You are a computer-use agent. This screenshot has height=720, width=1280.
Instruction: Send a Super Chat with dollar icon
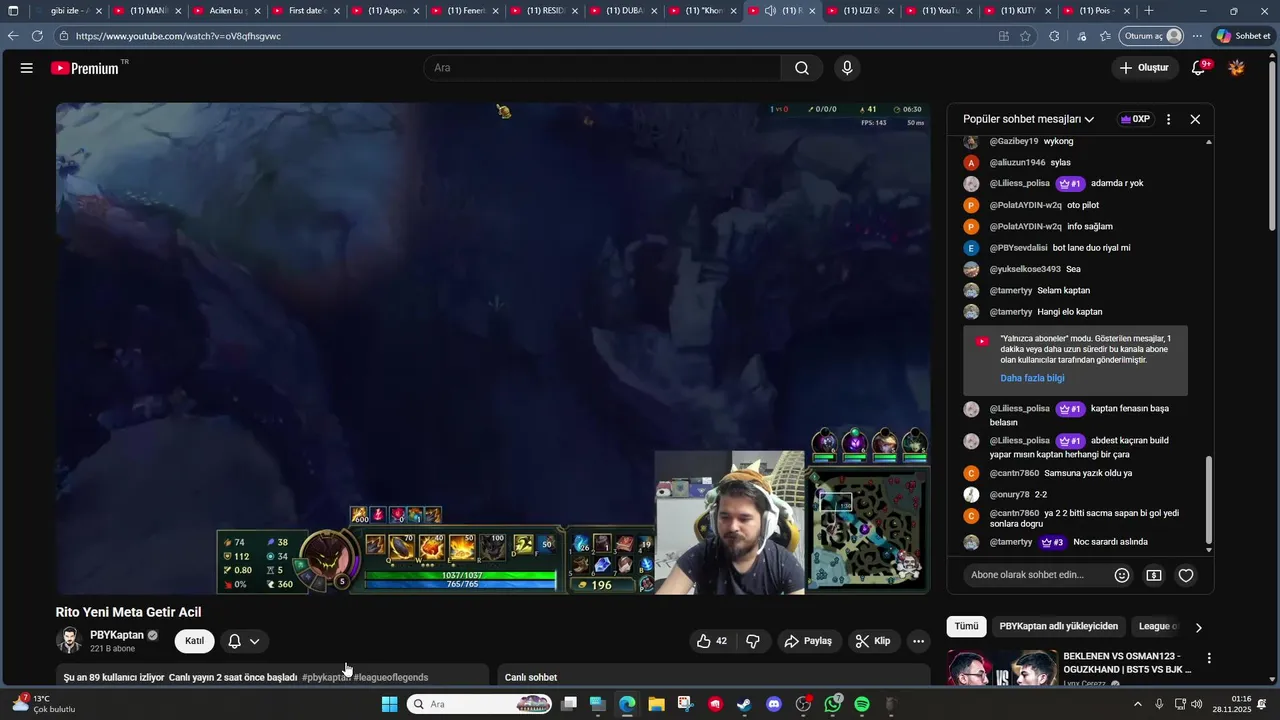coord(1154,575)
